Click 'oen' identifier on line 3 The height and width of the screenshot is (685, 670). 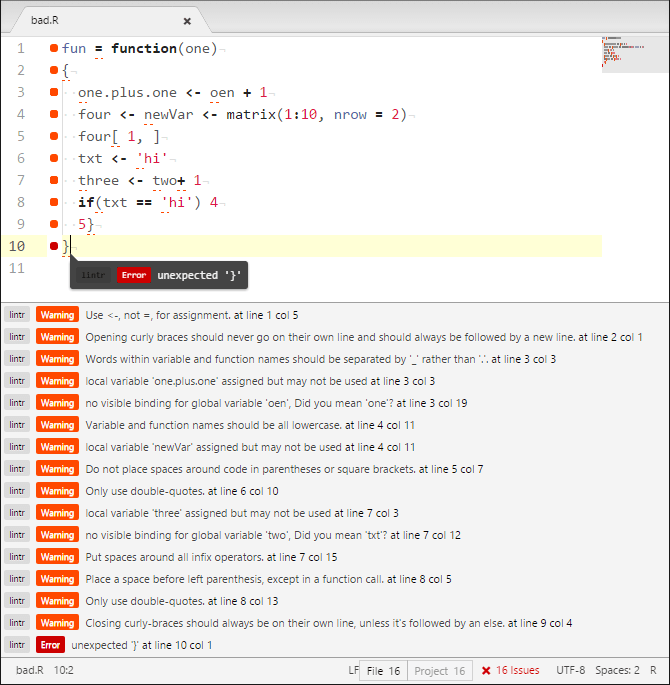222,93
